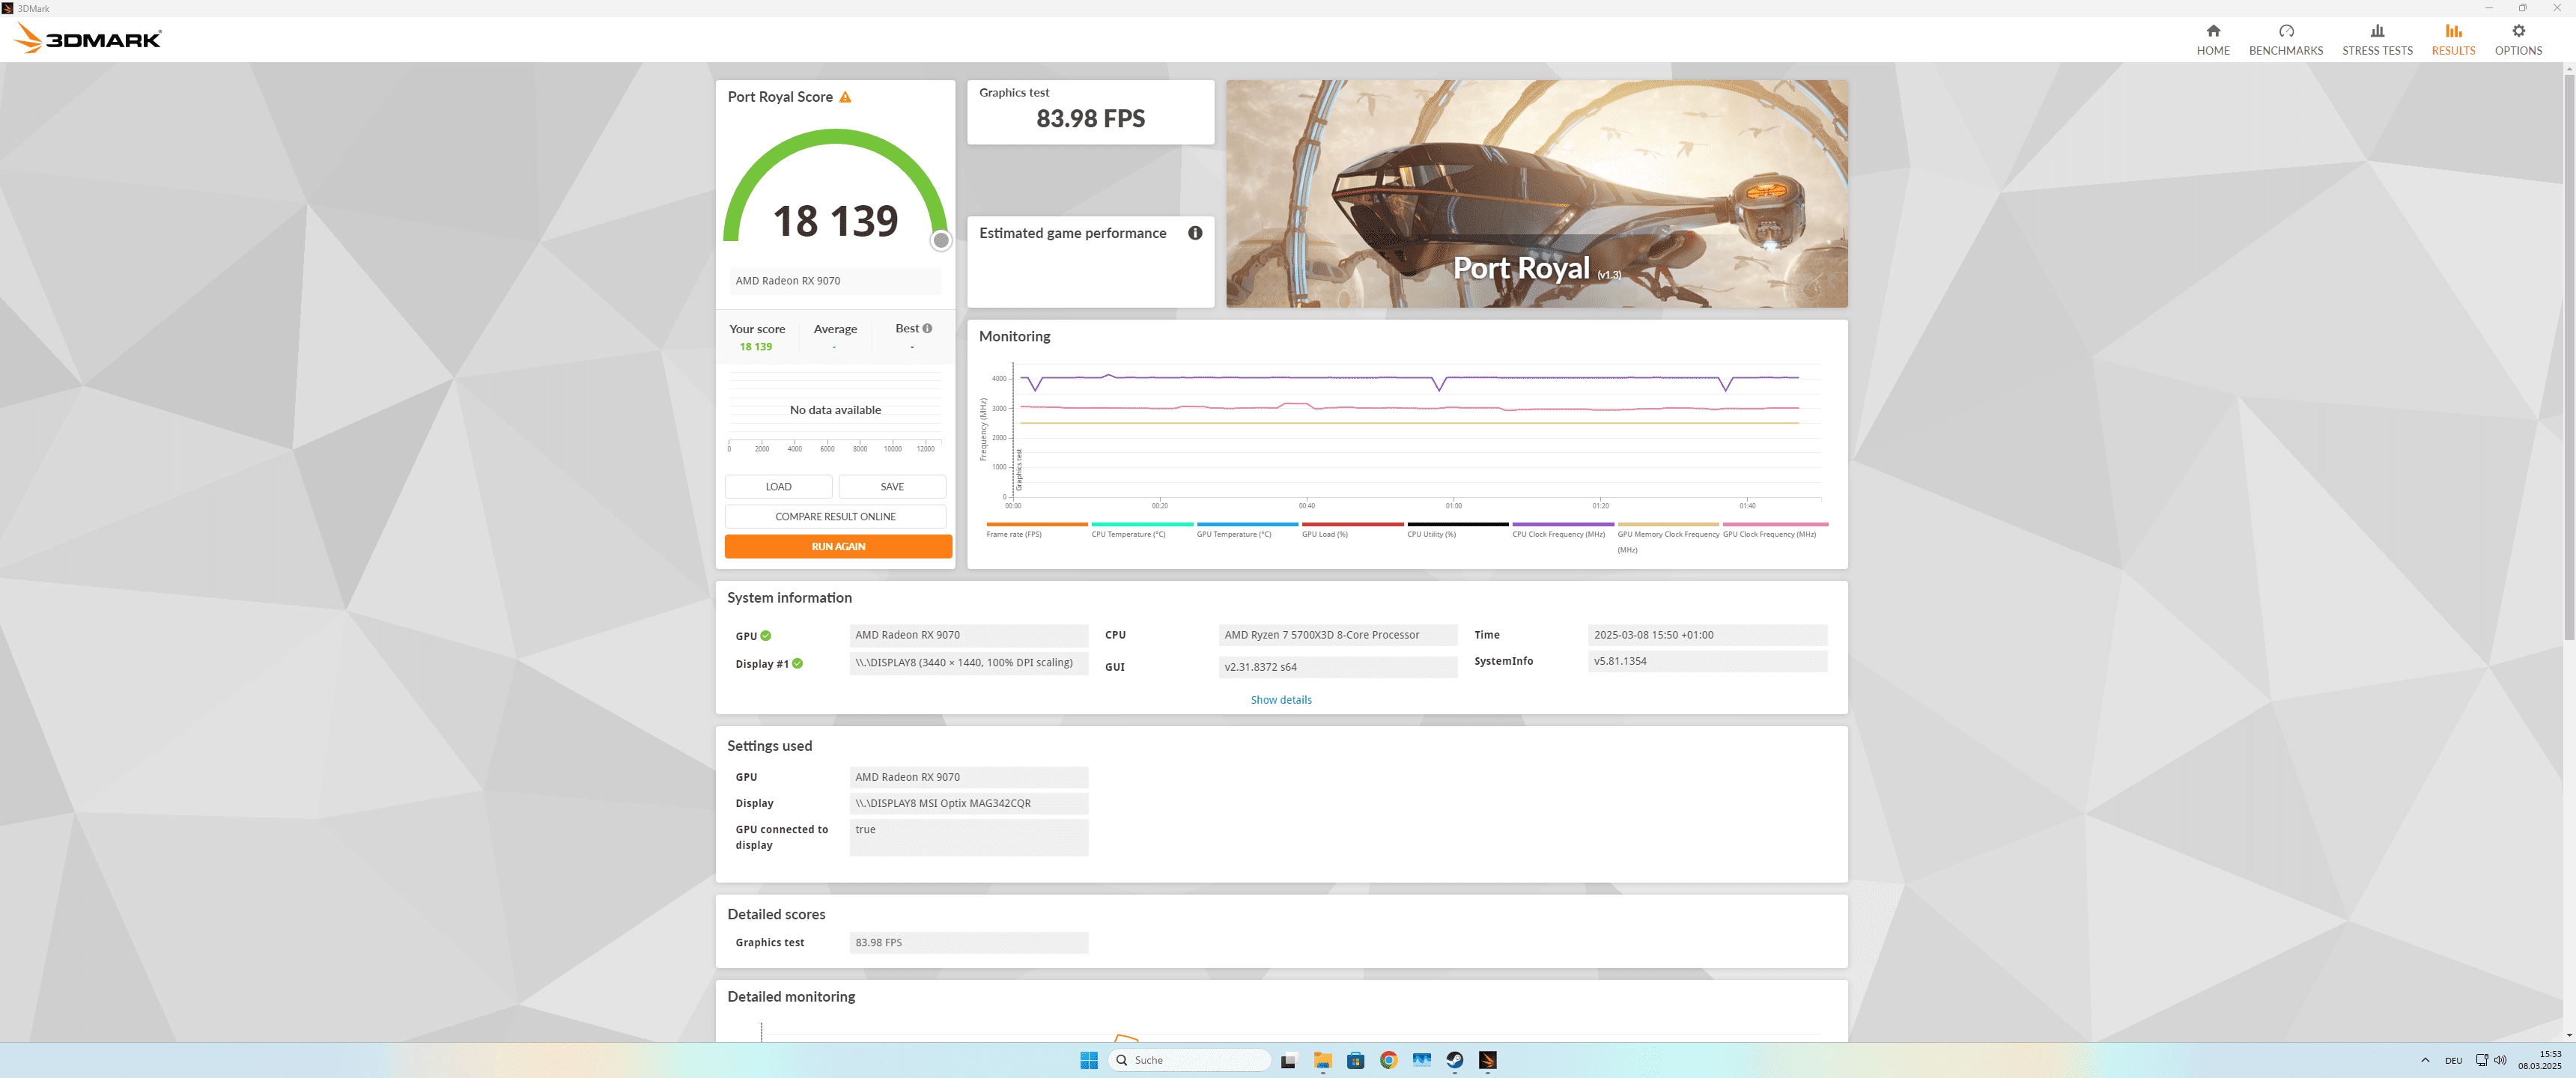This screenshot has height=1078, width=2576.
Task: Click Compare Result Online button
Action: [835, 517]
